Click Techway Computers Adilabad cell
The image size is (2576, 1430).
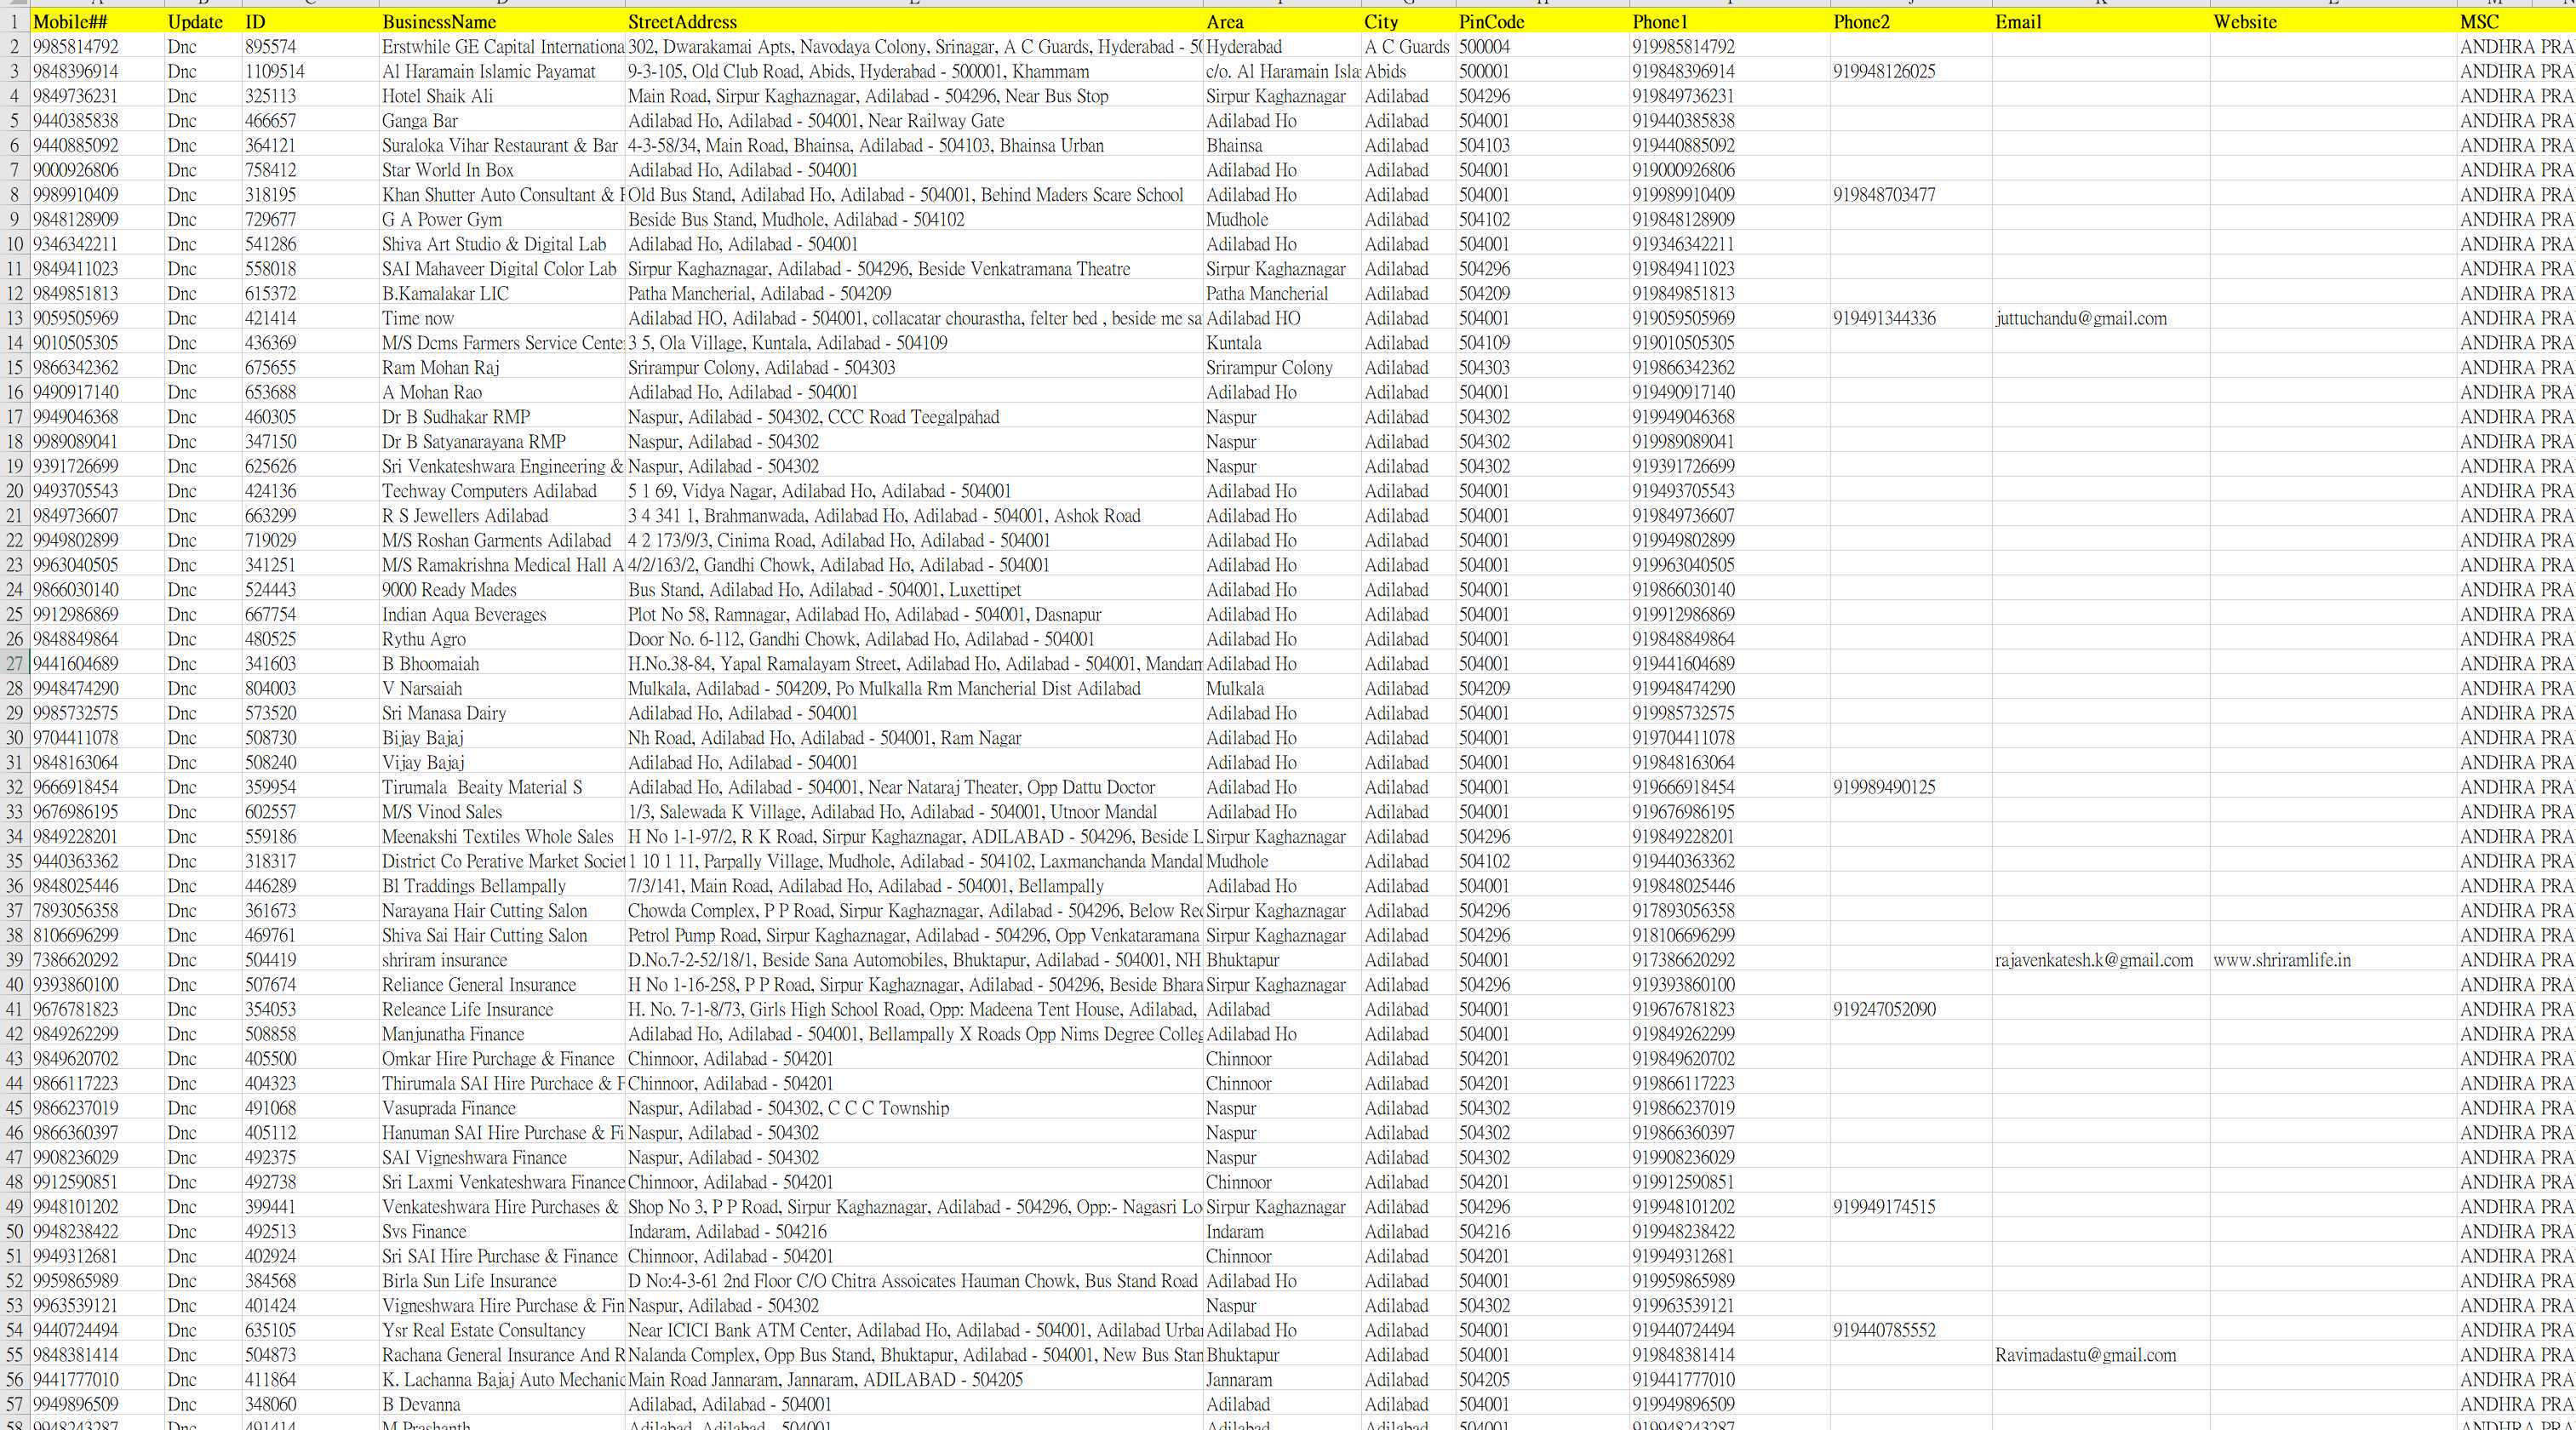502,491
